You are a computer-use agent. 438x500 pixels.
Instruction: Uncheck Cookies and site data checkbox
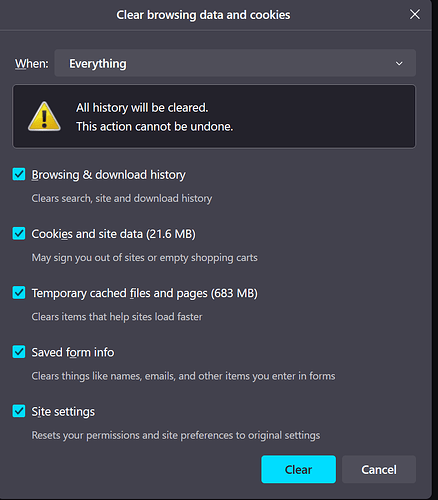tap(19, 233)
